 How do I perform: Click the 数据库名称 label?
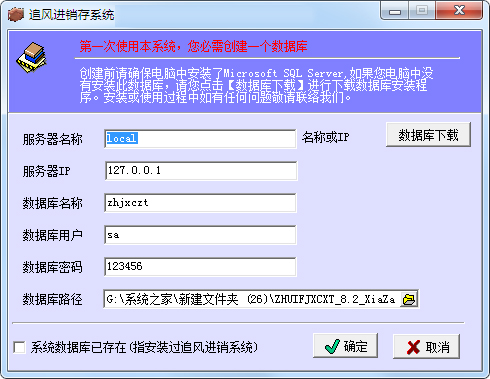pyautogui.click(x=52, y=203)
